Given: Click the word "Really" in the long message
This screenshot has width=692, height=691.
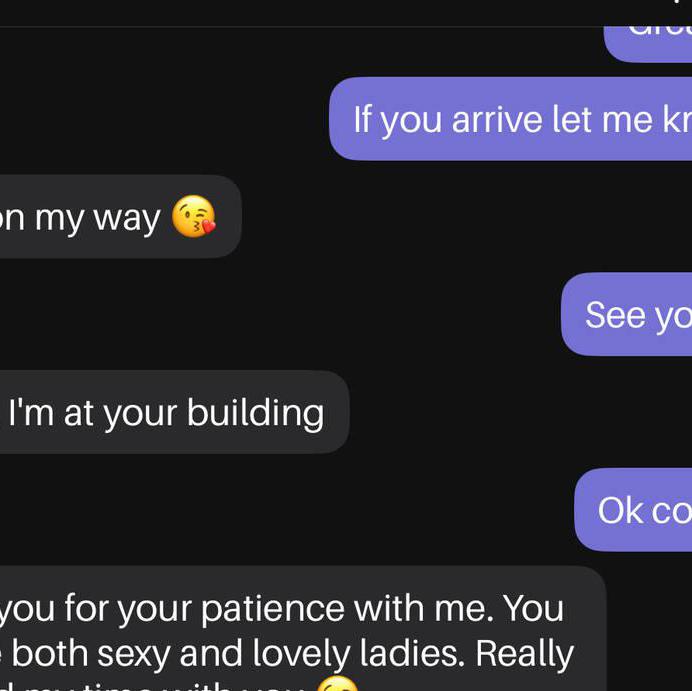Looking at the screenshot, I should pos(524,653).
